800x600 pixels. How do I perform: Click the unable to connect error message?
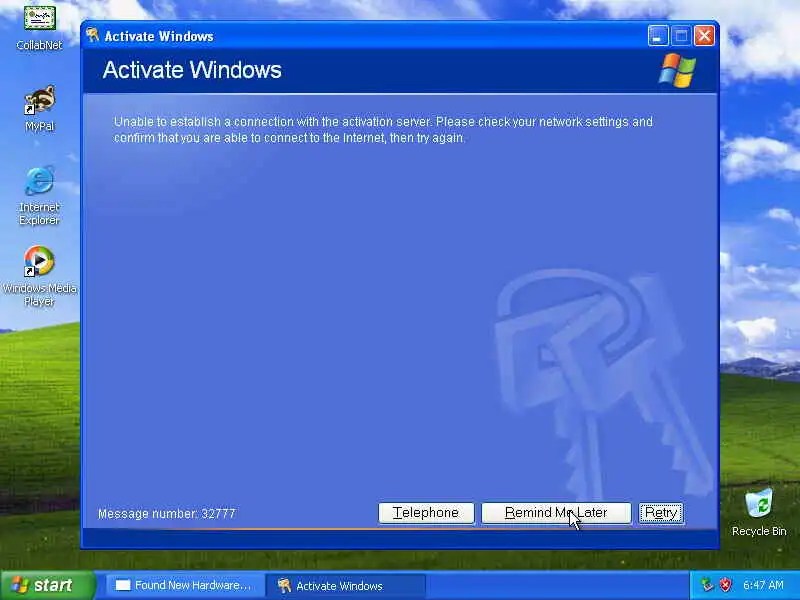[x=383, y=130]
